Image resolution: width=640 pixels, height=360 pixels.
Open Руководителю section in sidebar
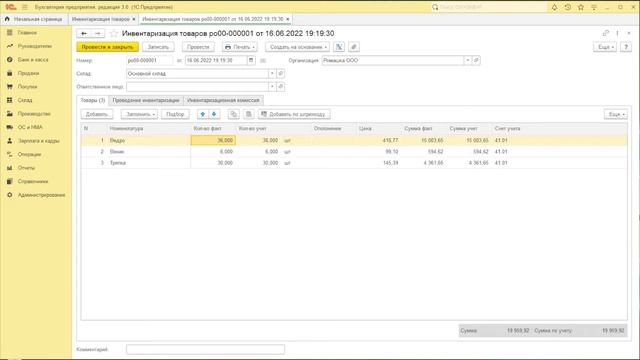tap(36, 46)
